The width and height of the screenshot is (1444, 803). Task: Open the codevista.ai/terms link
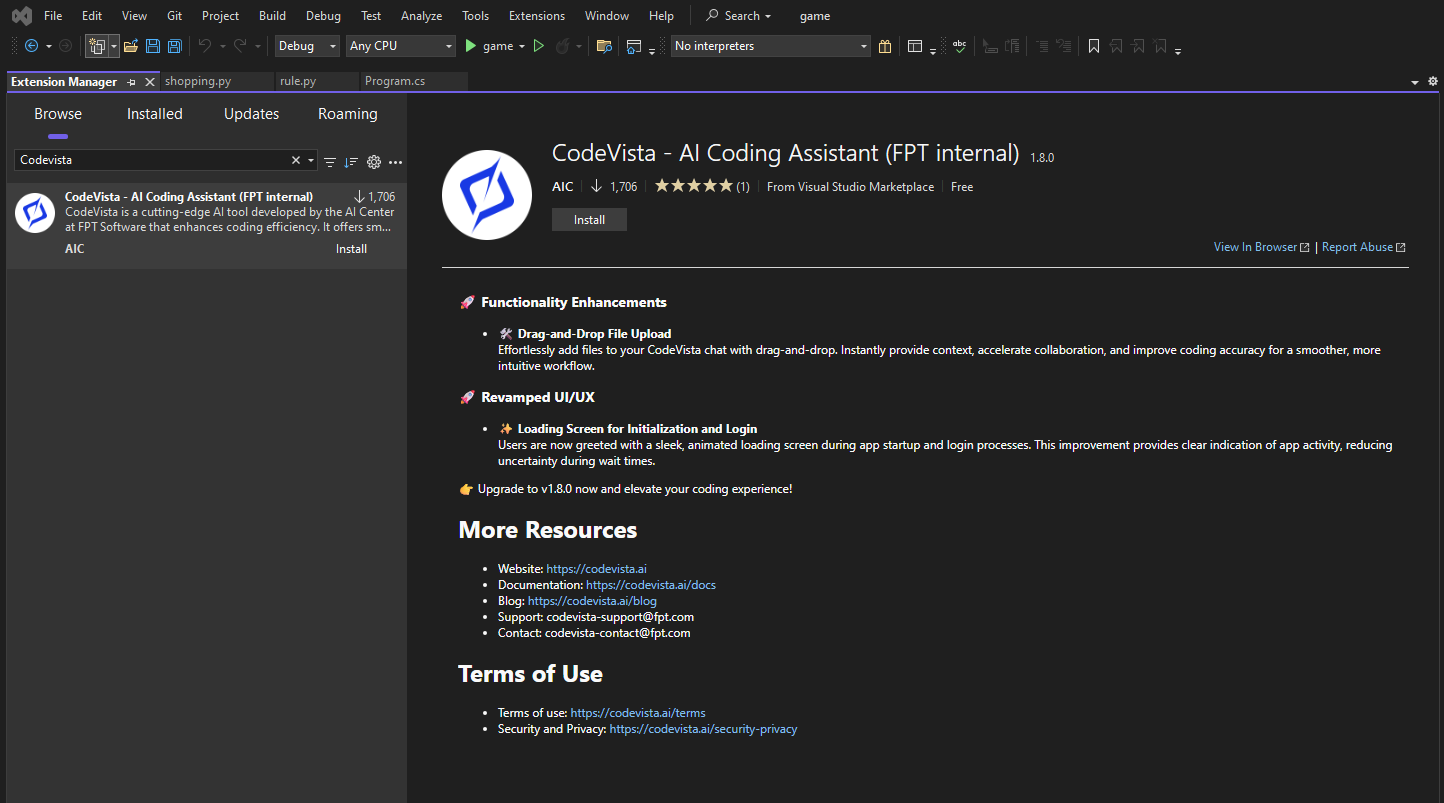point(638,713)
